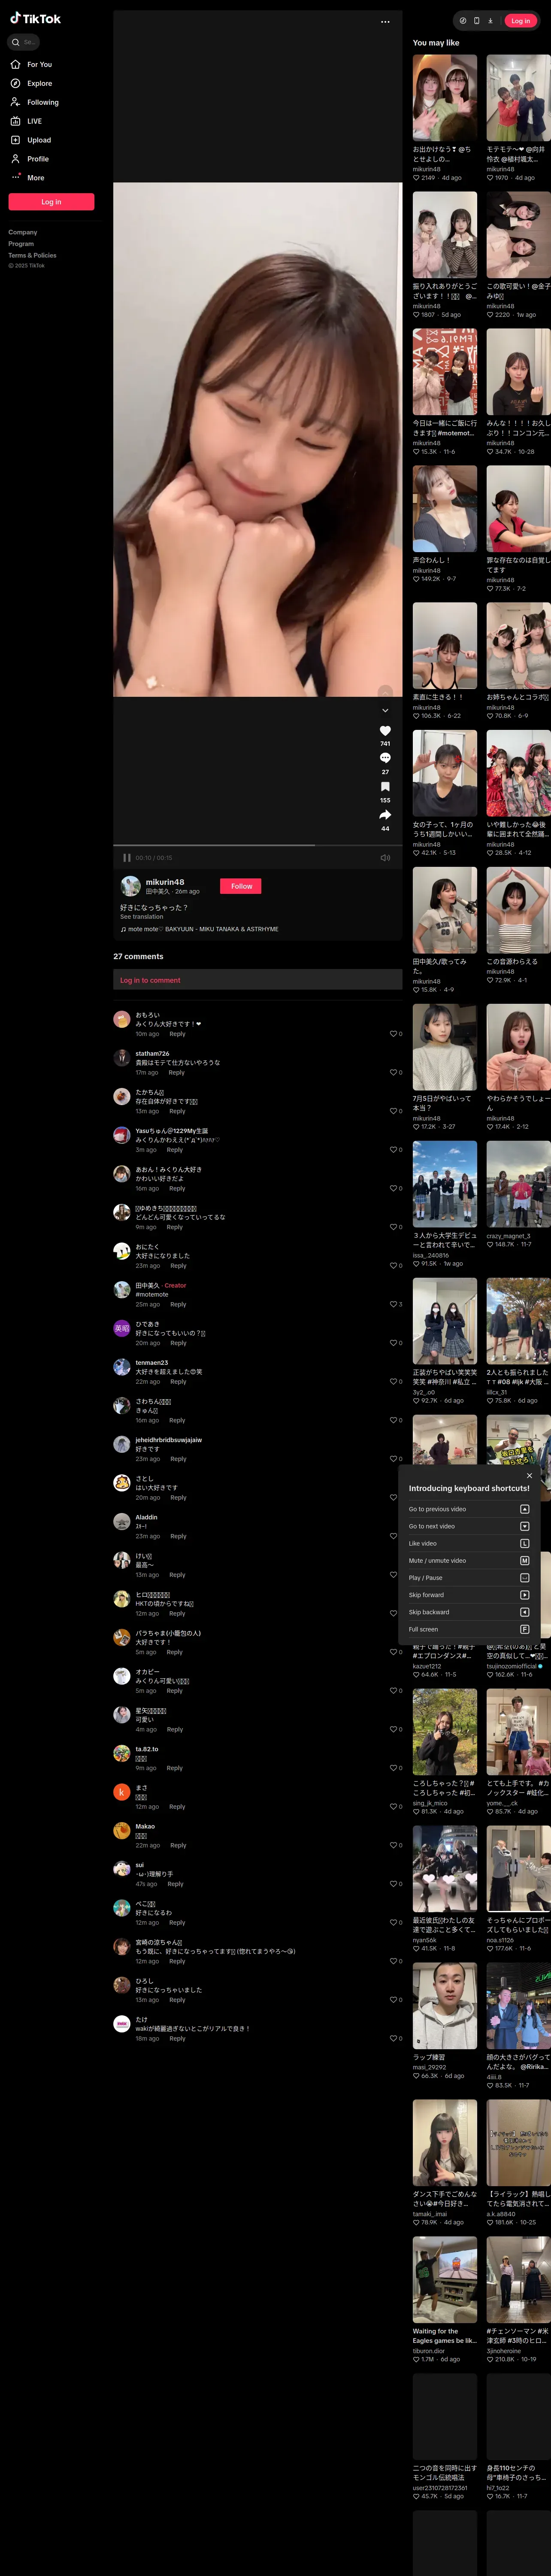The image size is (551, 2576).
Task: Click the up-arrow key icon for previous video
Action: (x=525, y=1509)
